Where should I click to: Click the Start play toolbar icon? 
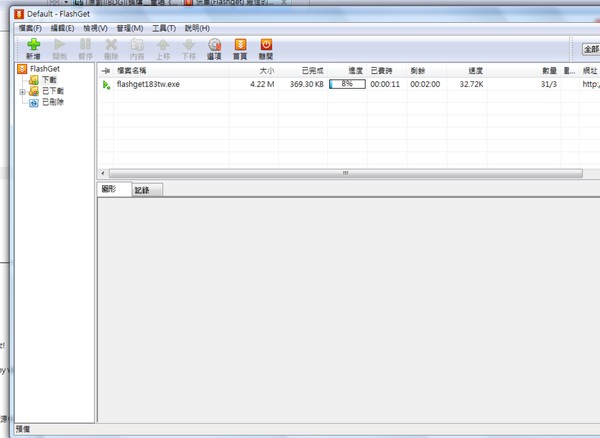pyautogui.click(x=59, y=45)
